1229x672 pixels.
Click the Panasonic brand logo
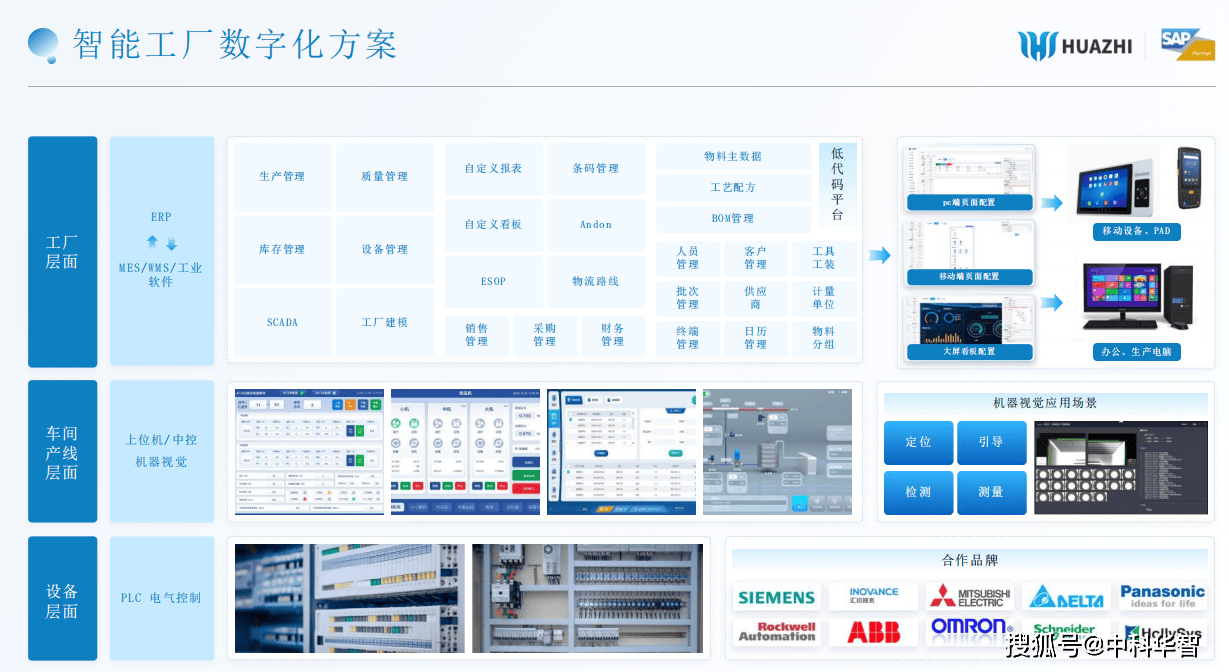[x=1162, y=597]
